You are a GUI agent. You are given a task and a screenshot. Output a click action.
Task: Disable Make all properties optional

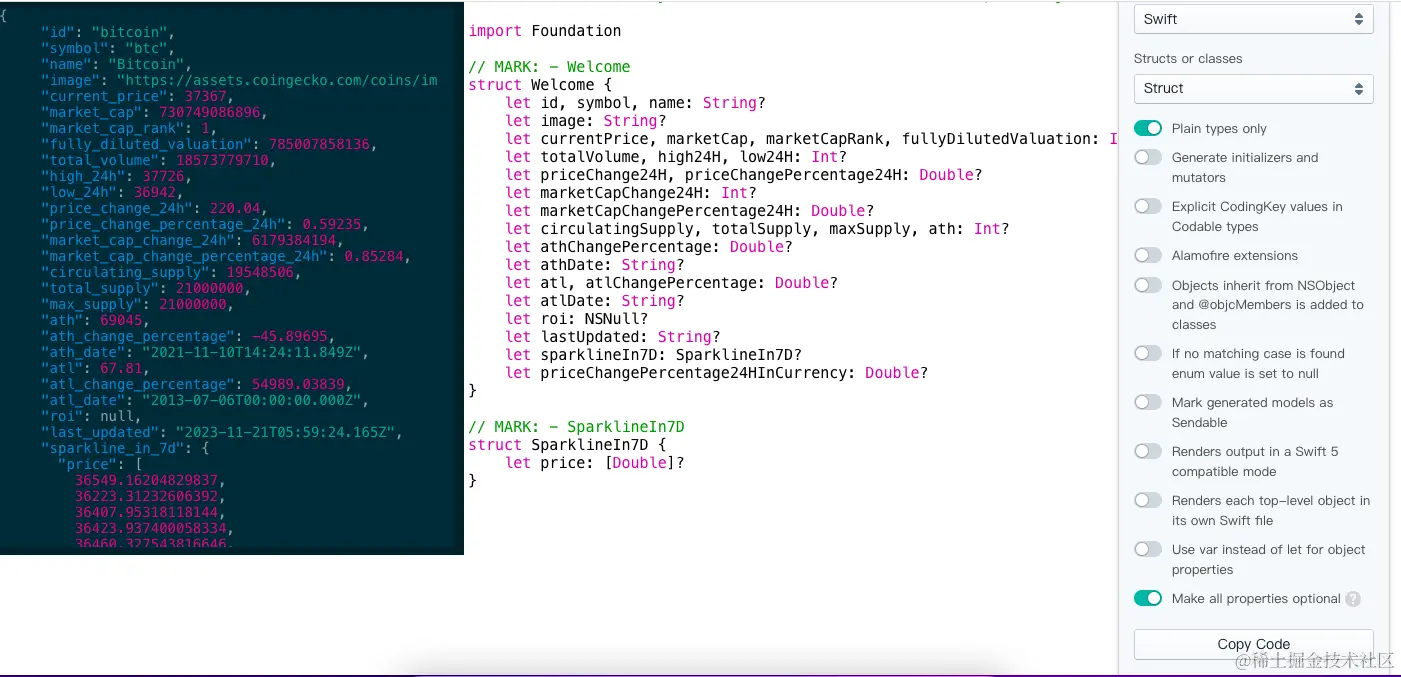[x=1148, y=598]
